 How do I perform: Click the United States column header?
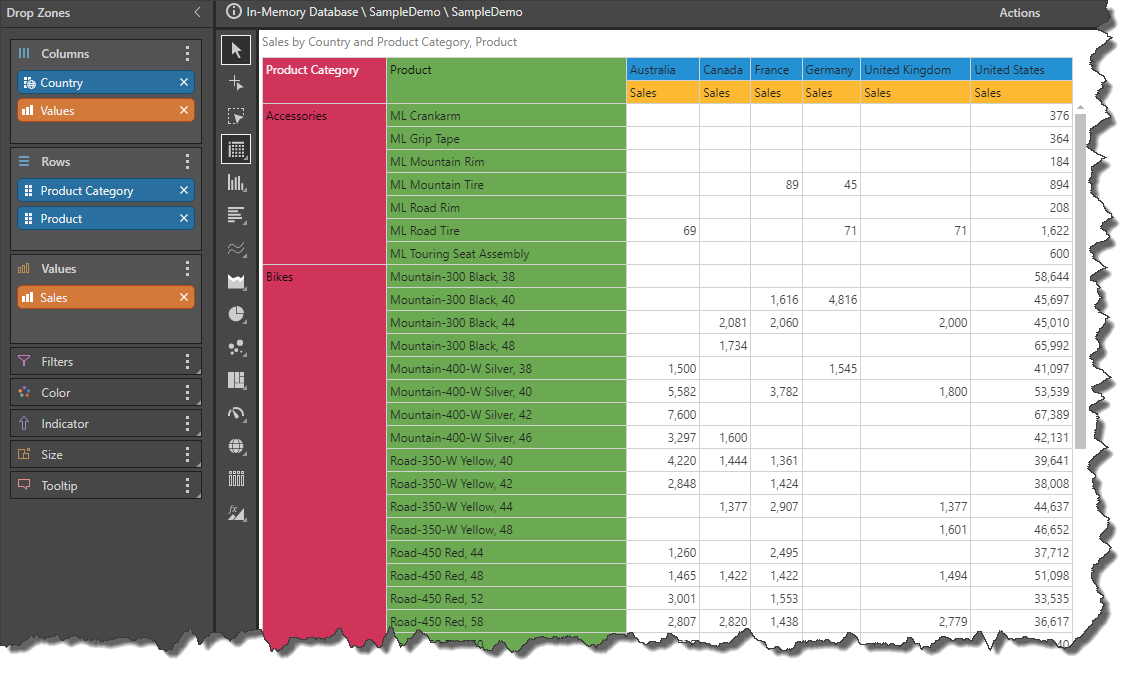(x=1020, y=70)
